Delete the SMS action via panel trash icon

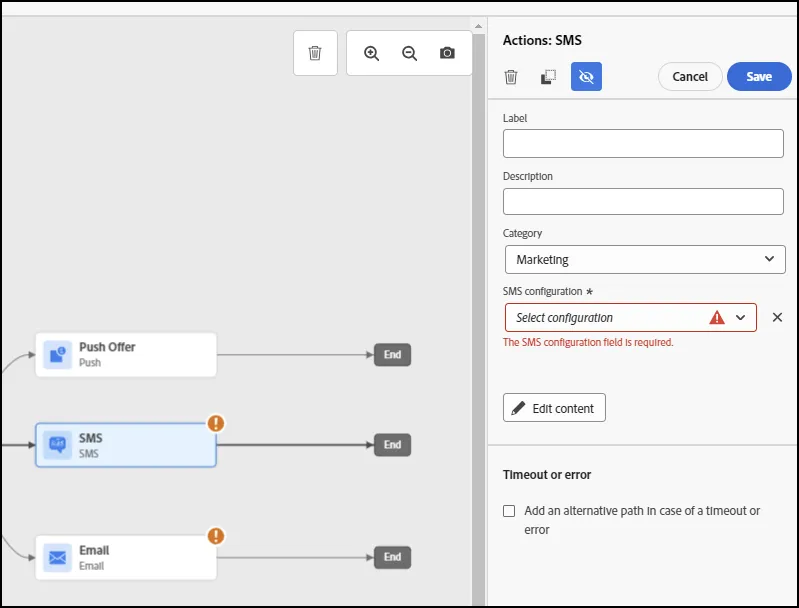coord(511,77)
